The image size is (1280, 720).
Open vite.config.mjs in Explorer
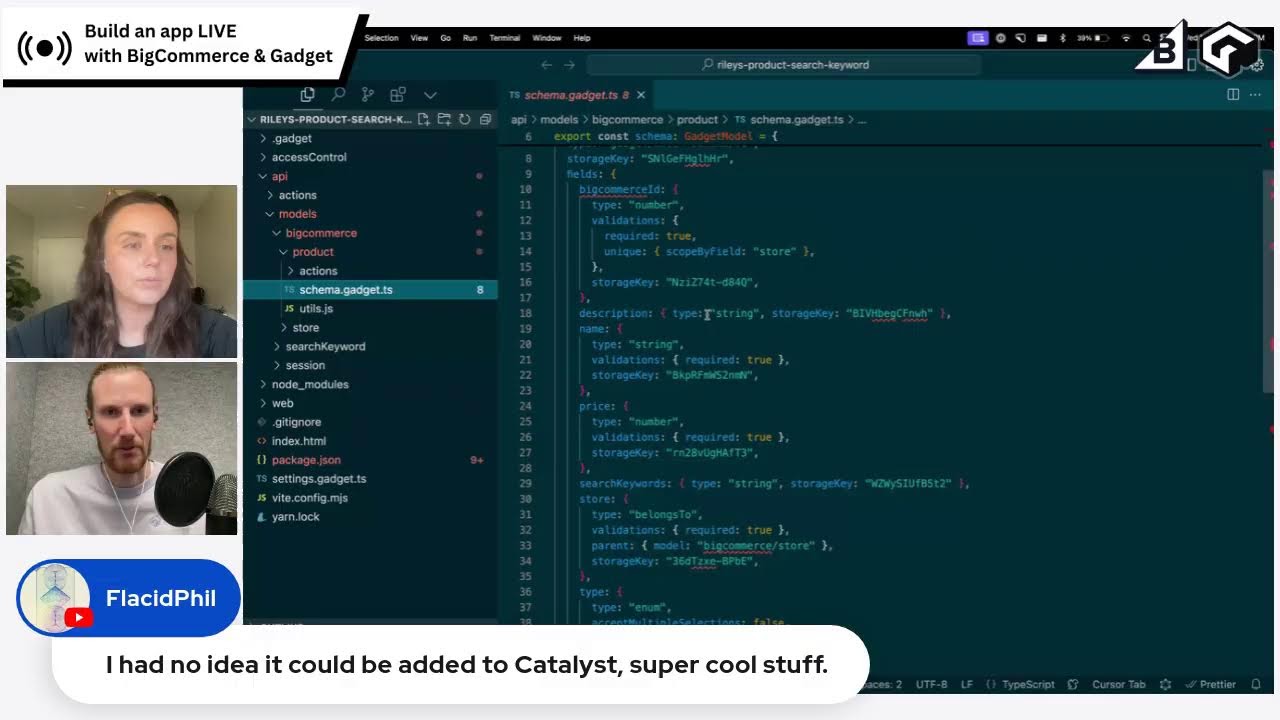[x=370, y=498]
